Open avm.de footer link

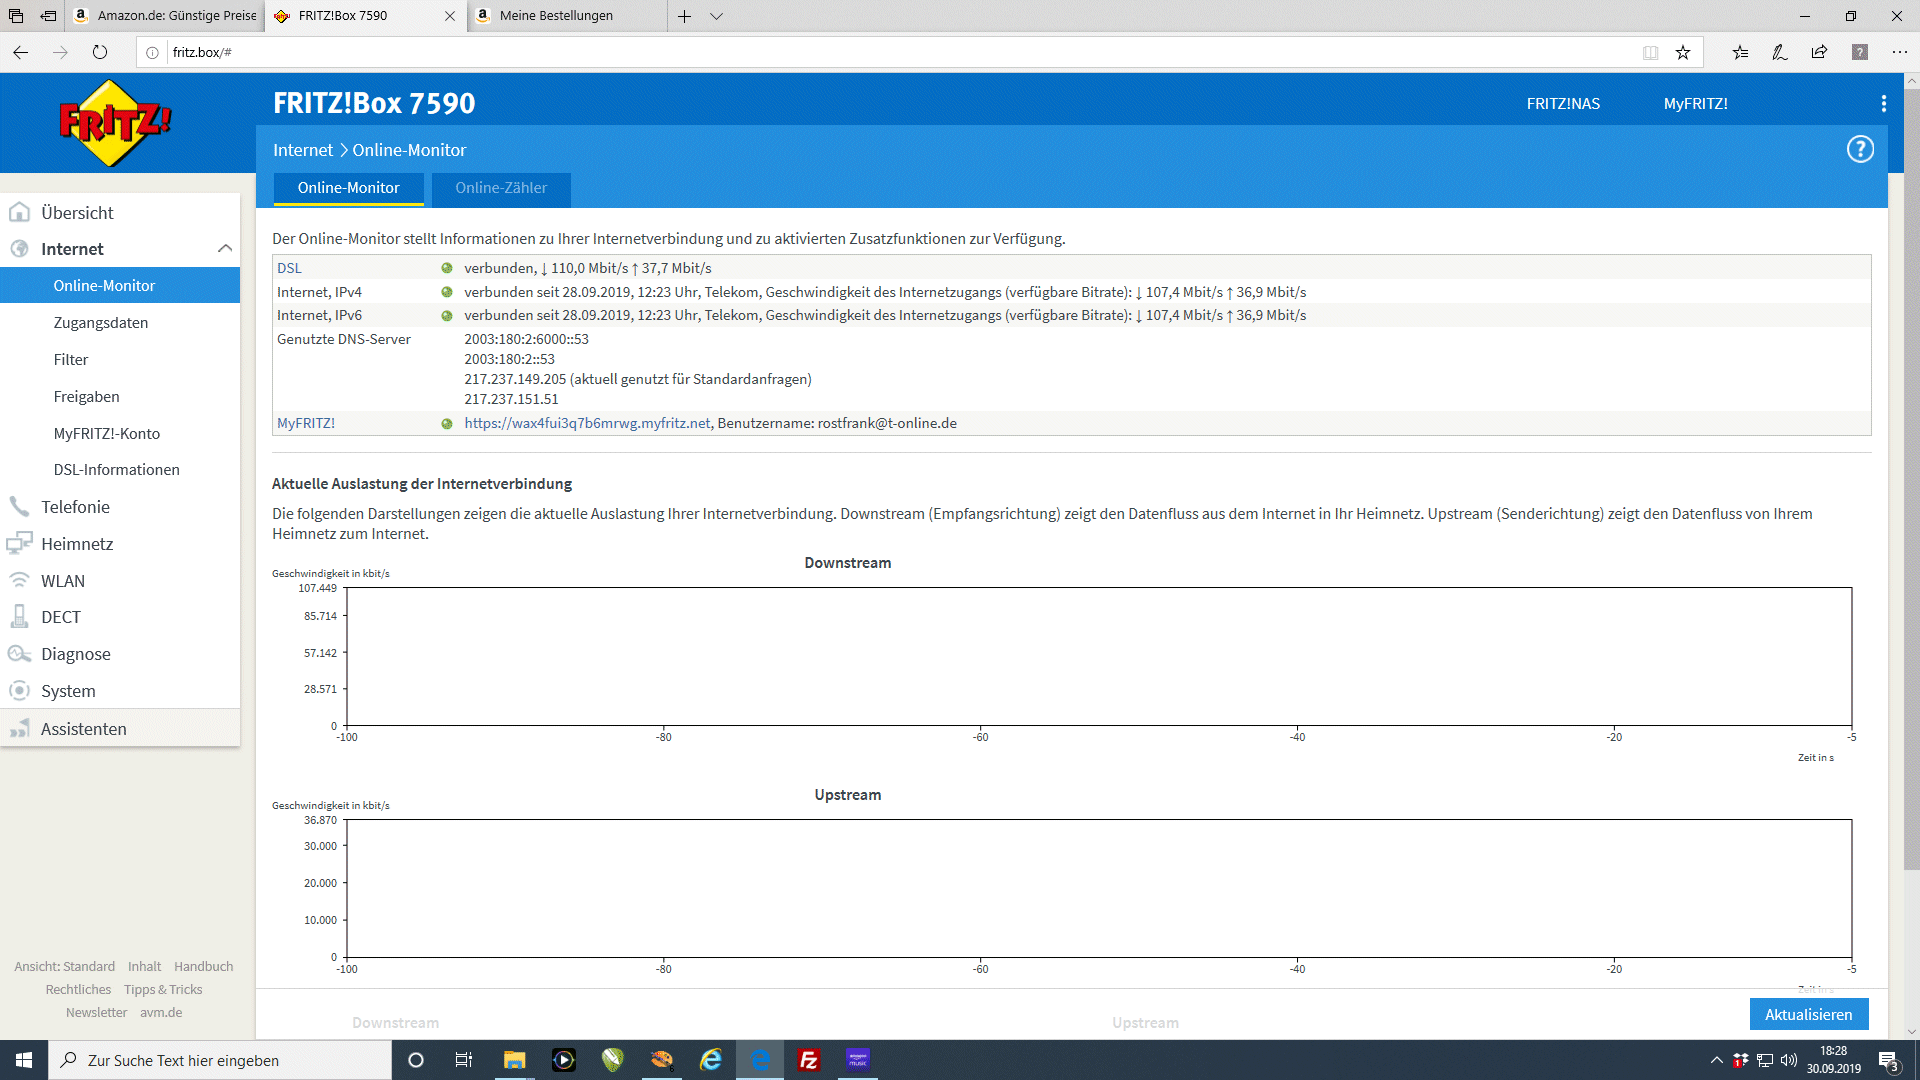tap(161, 1013)
